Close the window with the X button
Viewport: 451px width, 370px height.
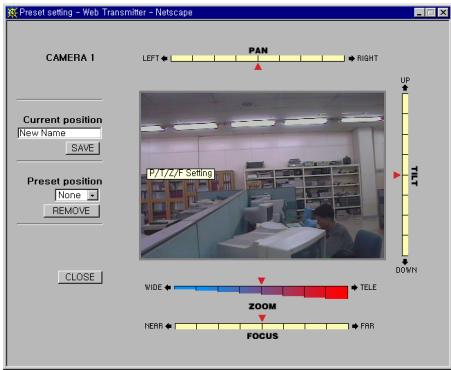pyautogui.click(x=443, y=13)
